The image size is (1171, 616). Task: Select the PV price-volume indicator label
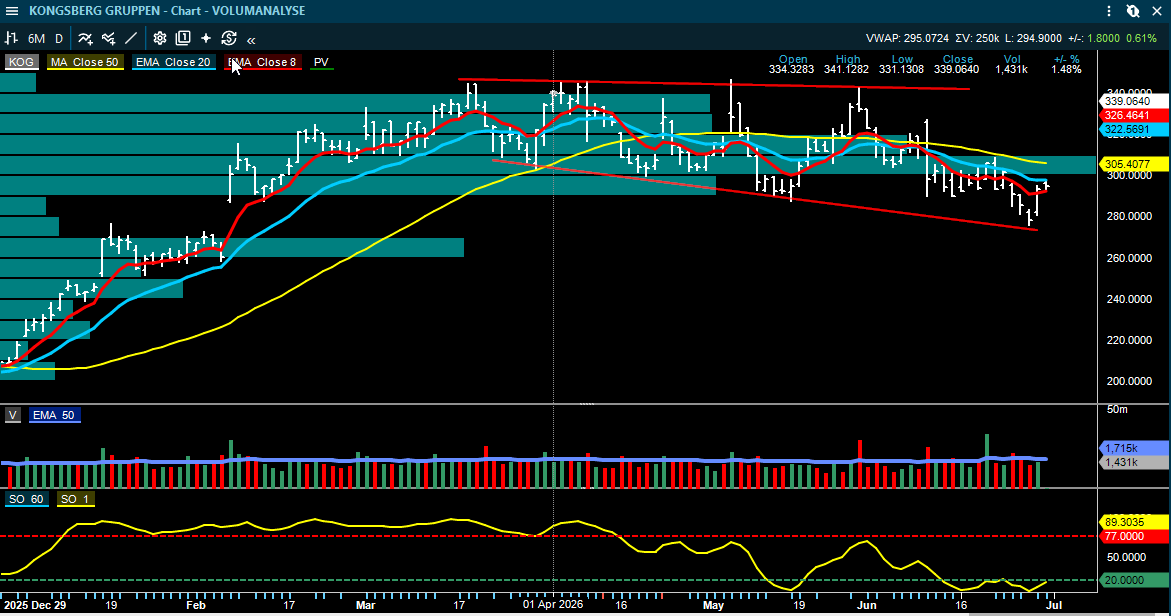(x=321, y=62)
